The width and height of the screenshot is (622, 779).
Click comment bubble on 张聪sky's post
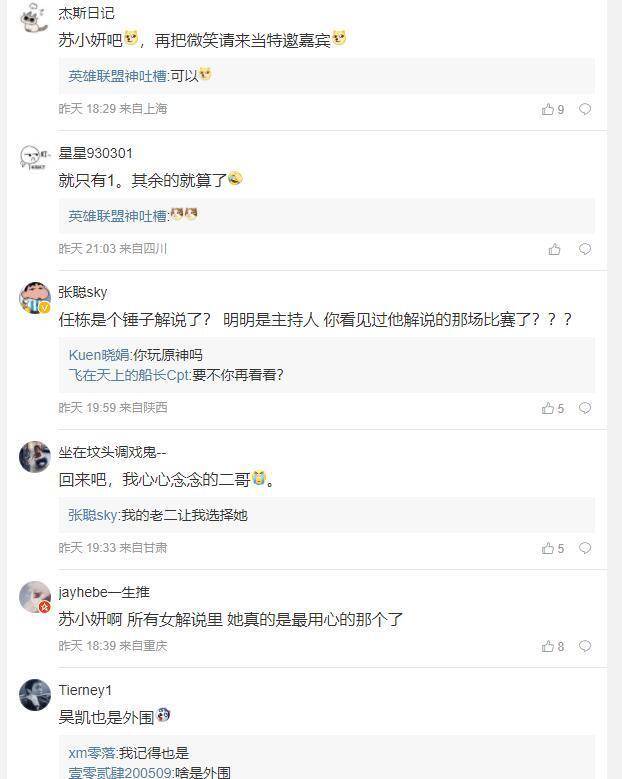click(x=585, y=408)
